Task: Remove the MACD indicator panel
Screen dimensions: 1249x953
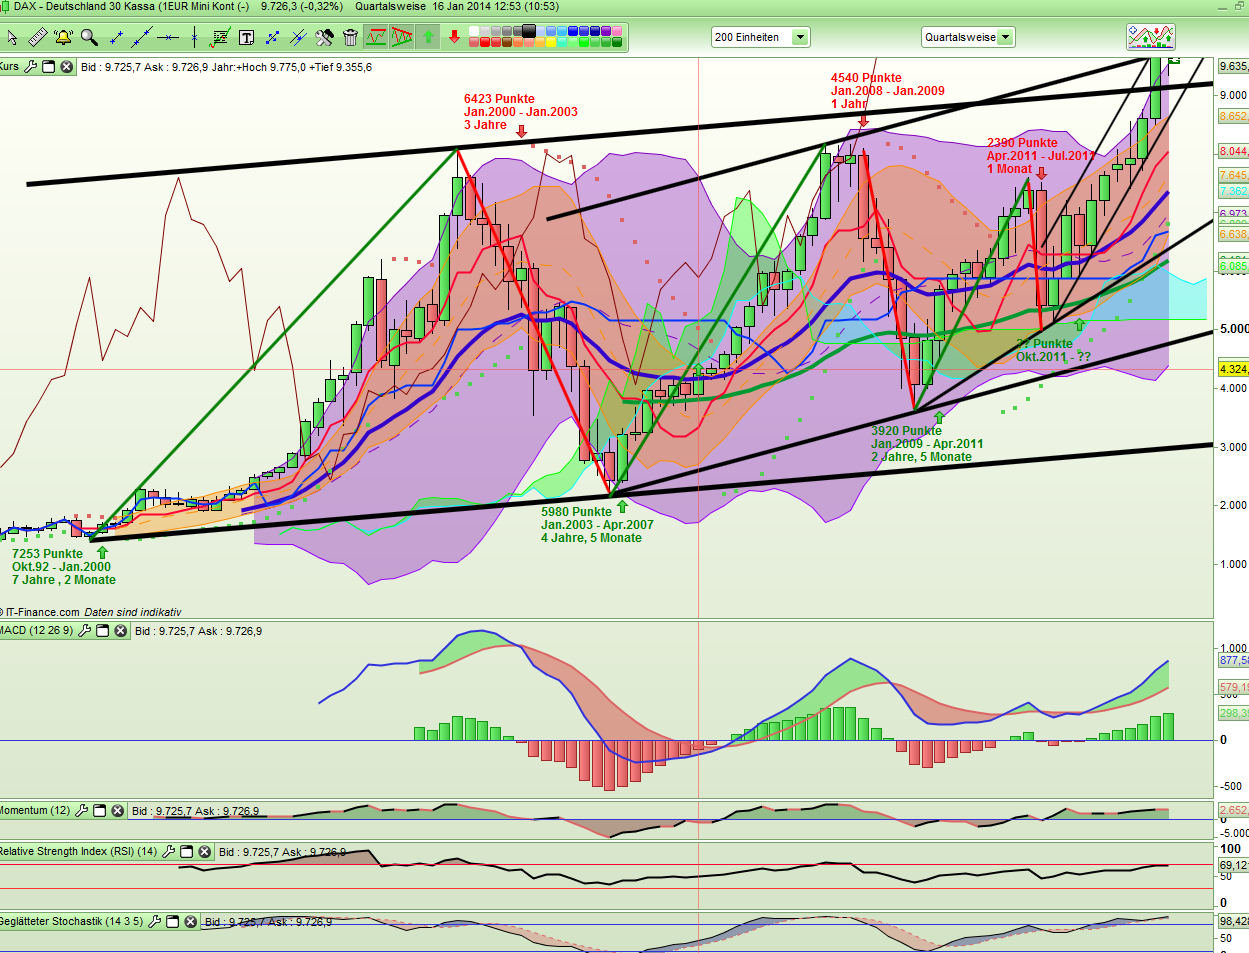Action: pyautogui.click(x=120, y=631)
